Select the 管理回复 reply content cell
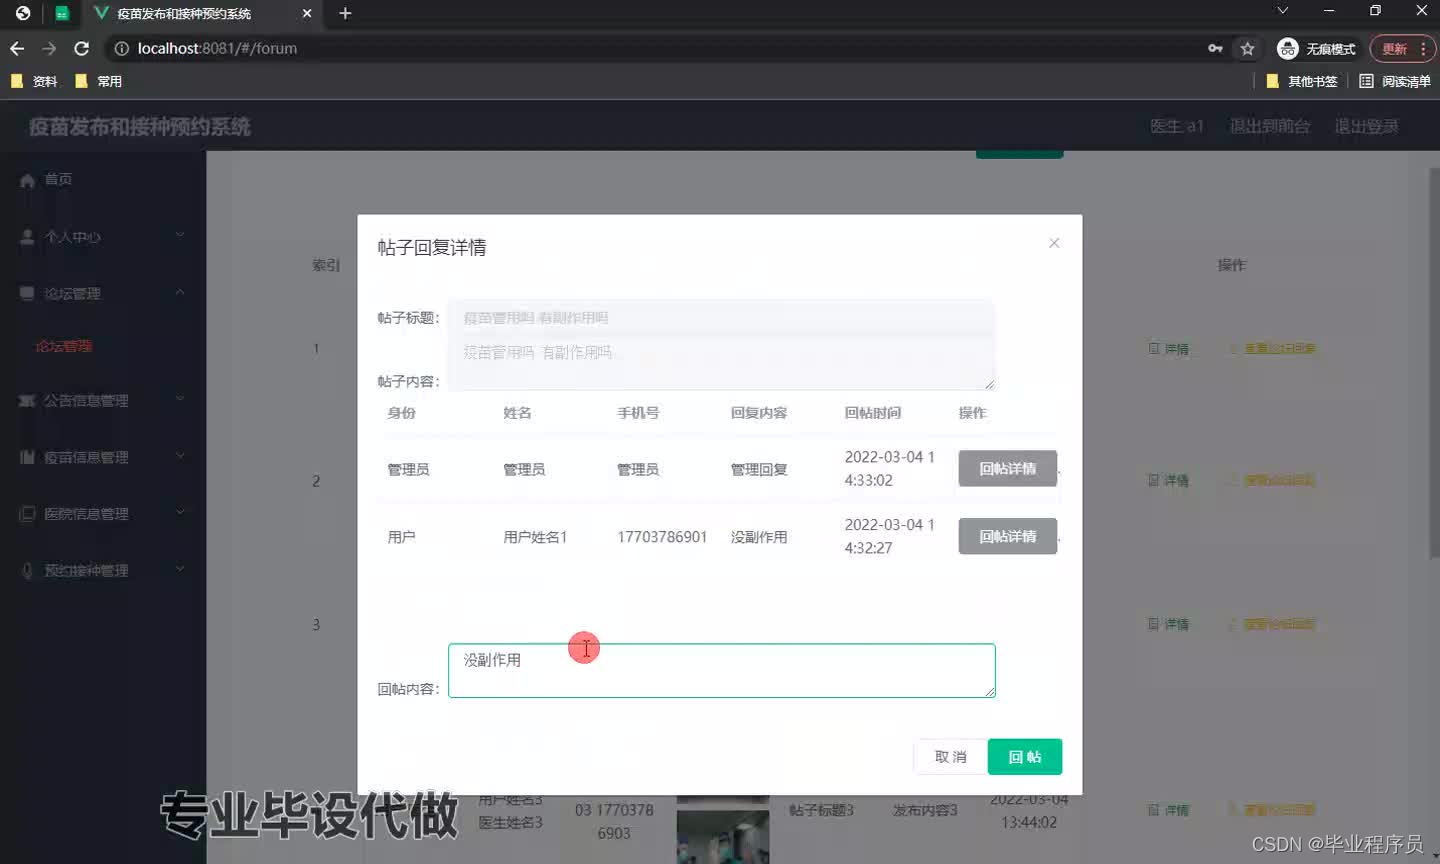Viewport: 1440px width, 864px height. tap(759, 469)
